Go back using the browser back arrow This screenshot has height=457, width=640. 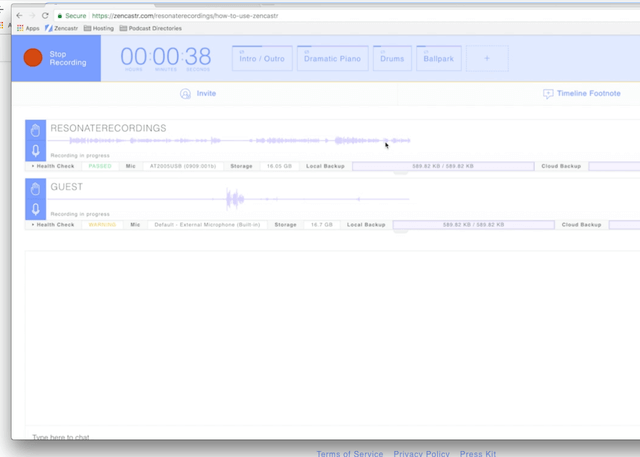tap(19, 16)
